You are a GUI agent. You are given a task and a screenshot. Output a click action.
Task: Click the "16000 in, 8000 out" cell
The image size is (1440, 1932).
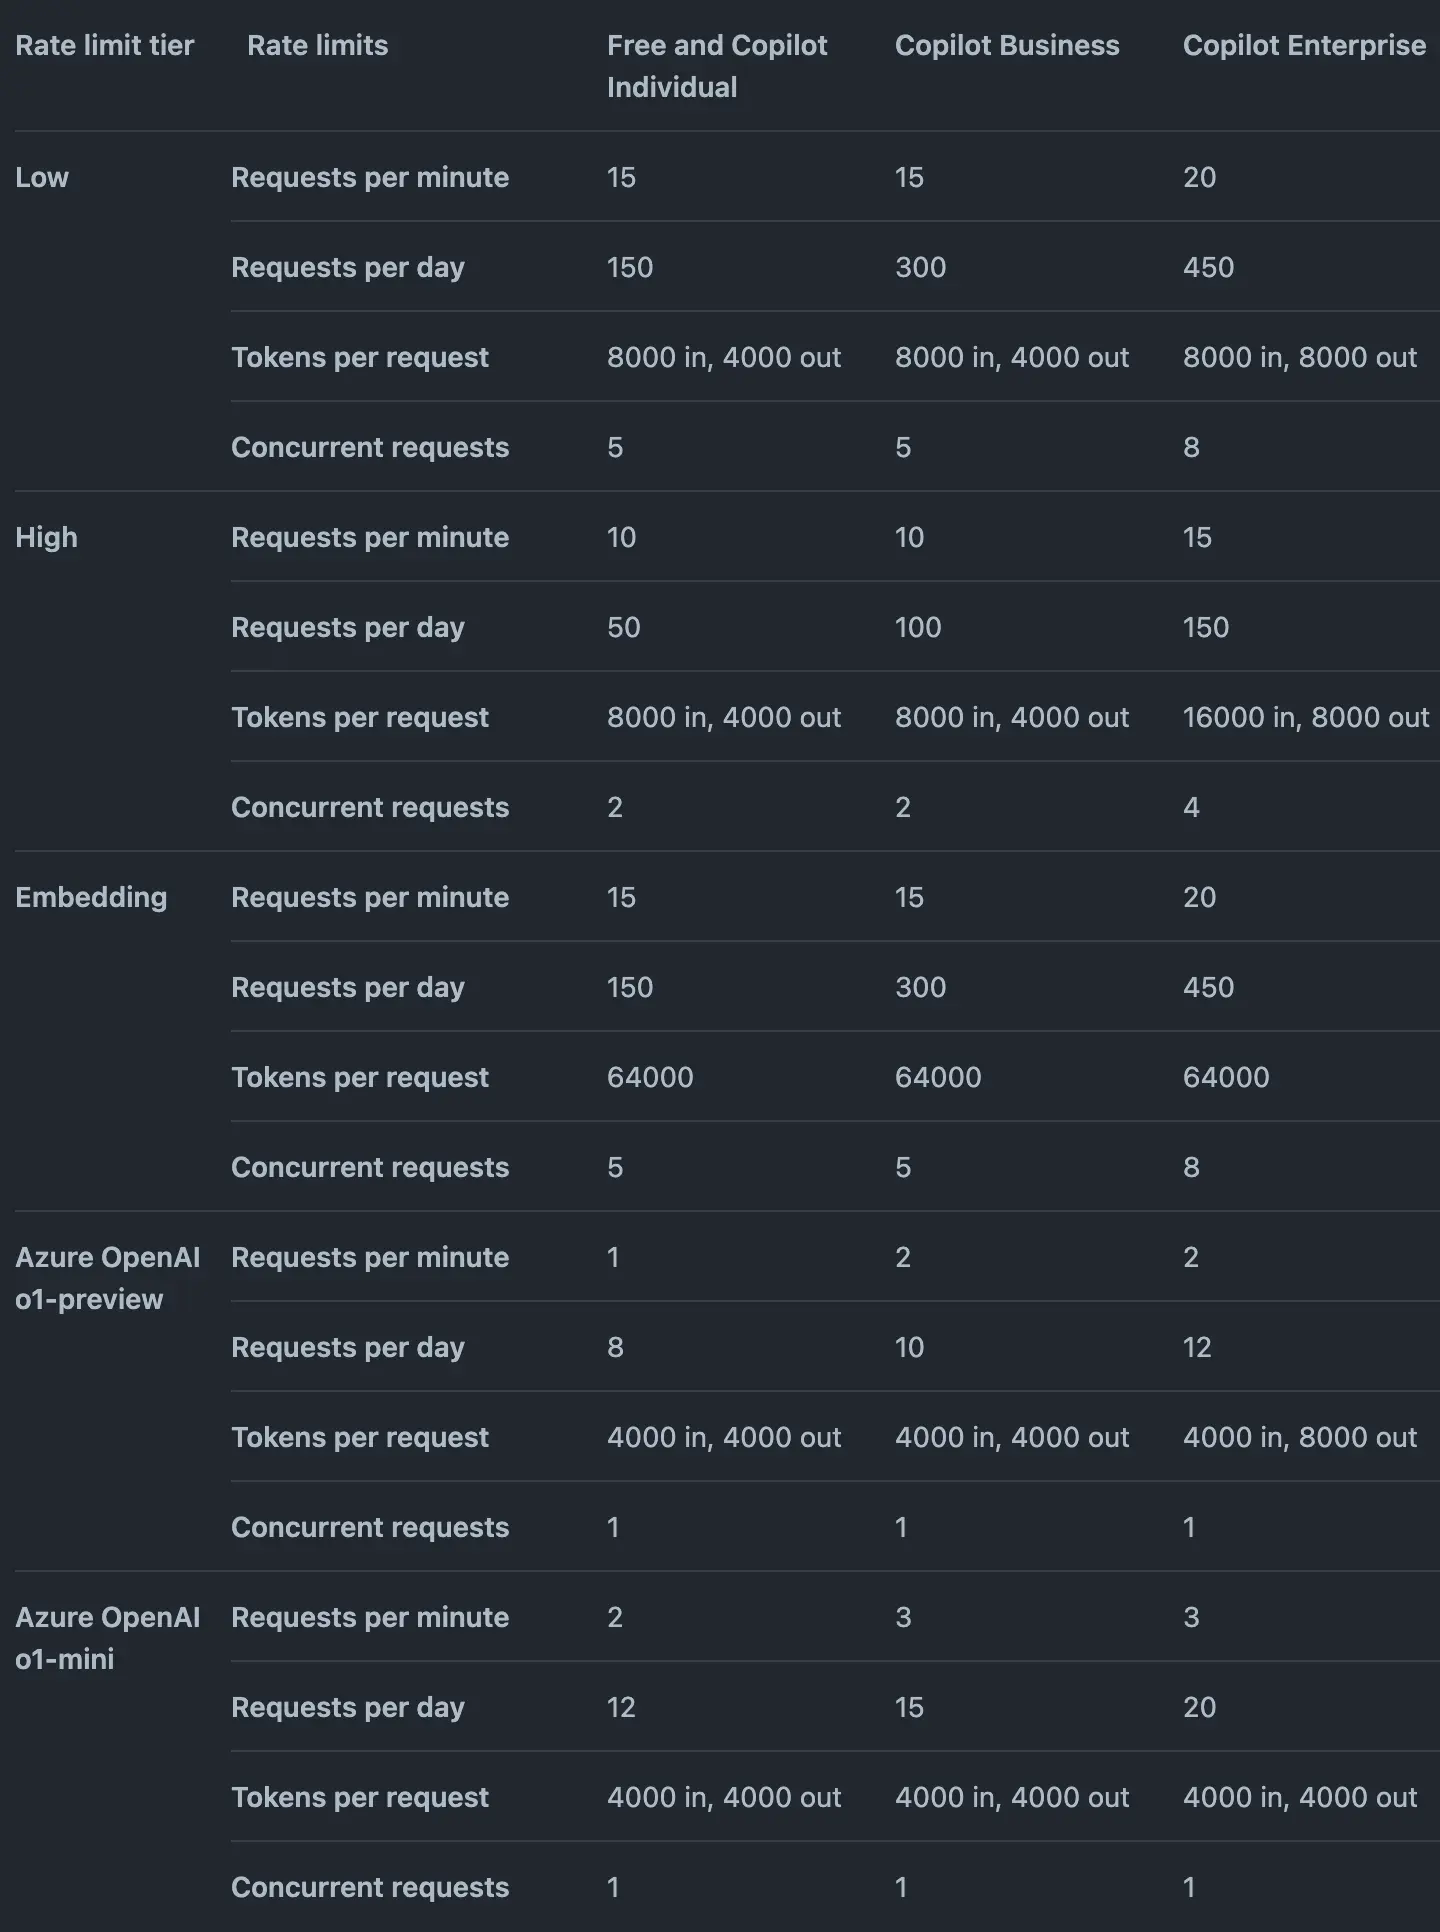click(1305, 718)
